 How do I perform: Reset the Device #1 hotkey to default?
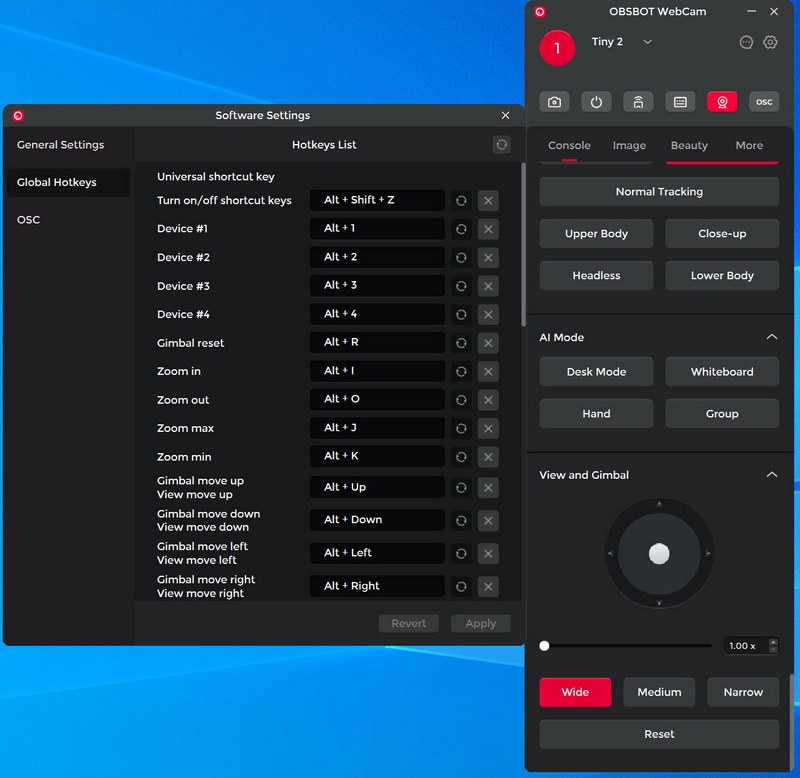(x=461, y=229)
